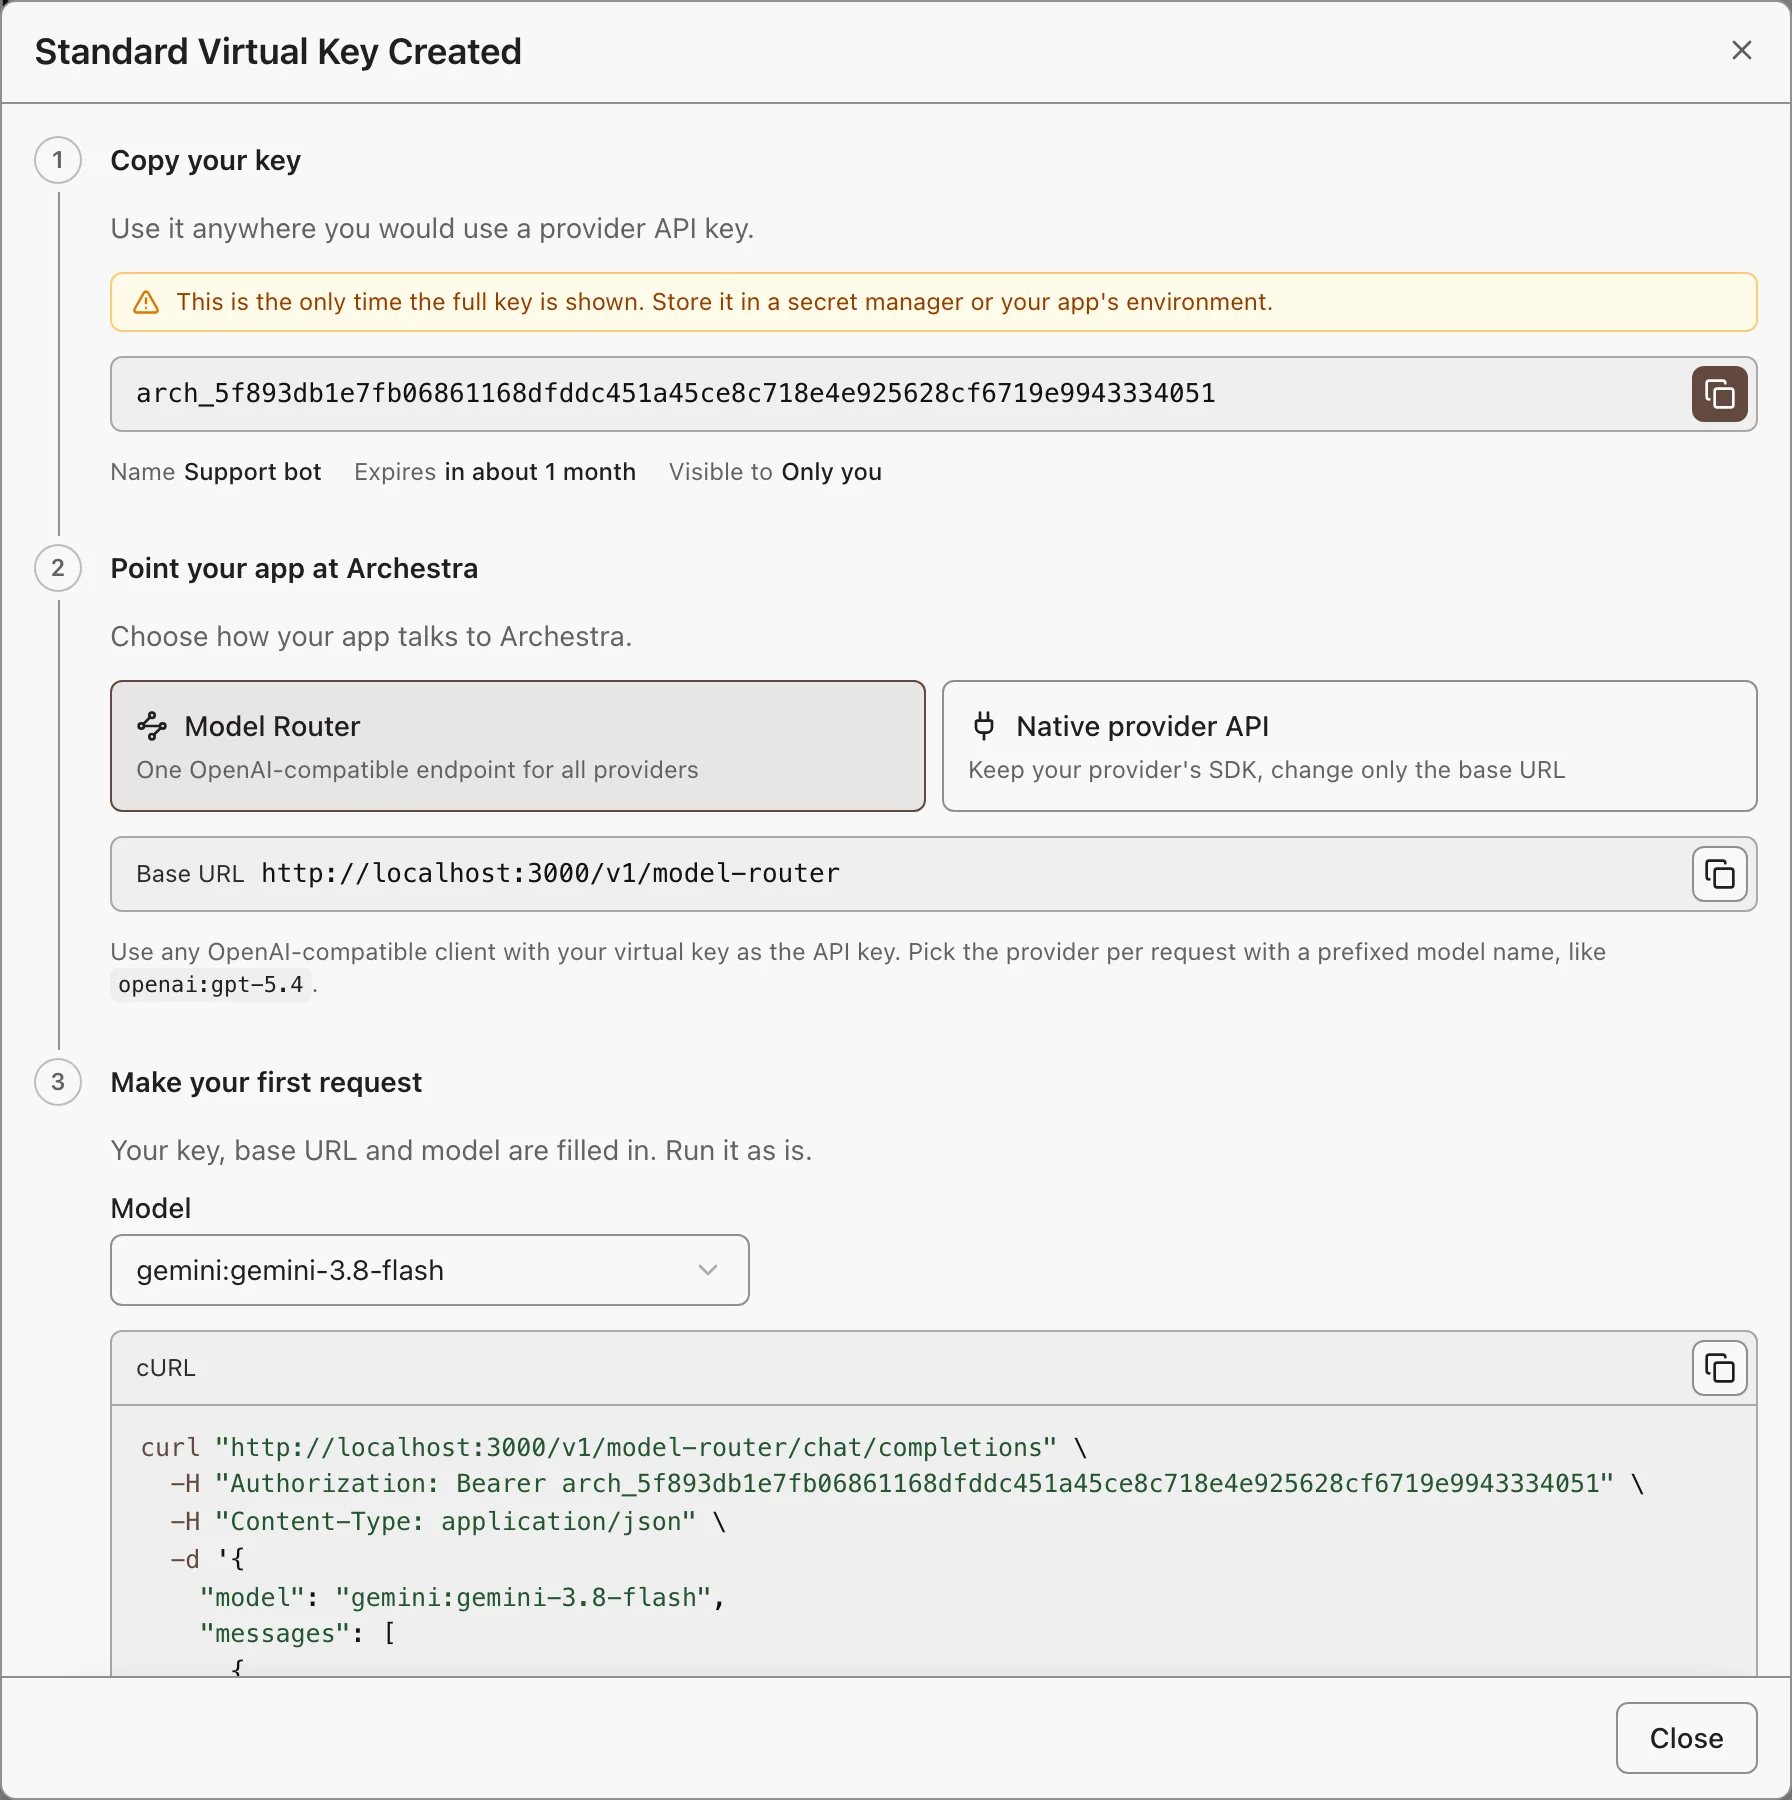Click 'Keep your provider's SDK' description text
The image size is (1792, 1800).
point(1266,770)
